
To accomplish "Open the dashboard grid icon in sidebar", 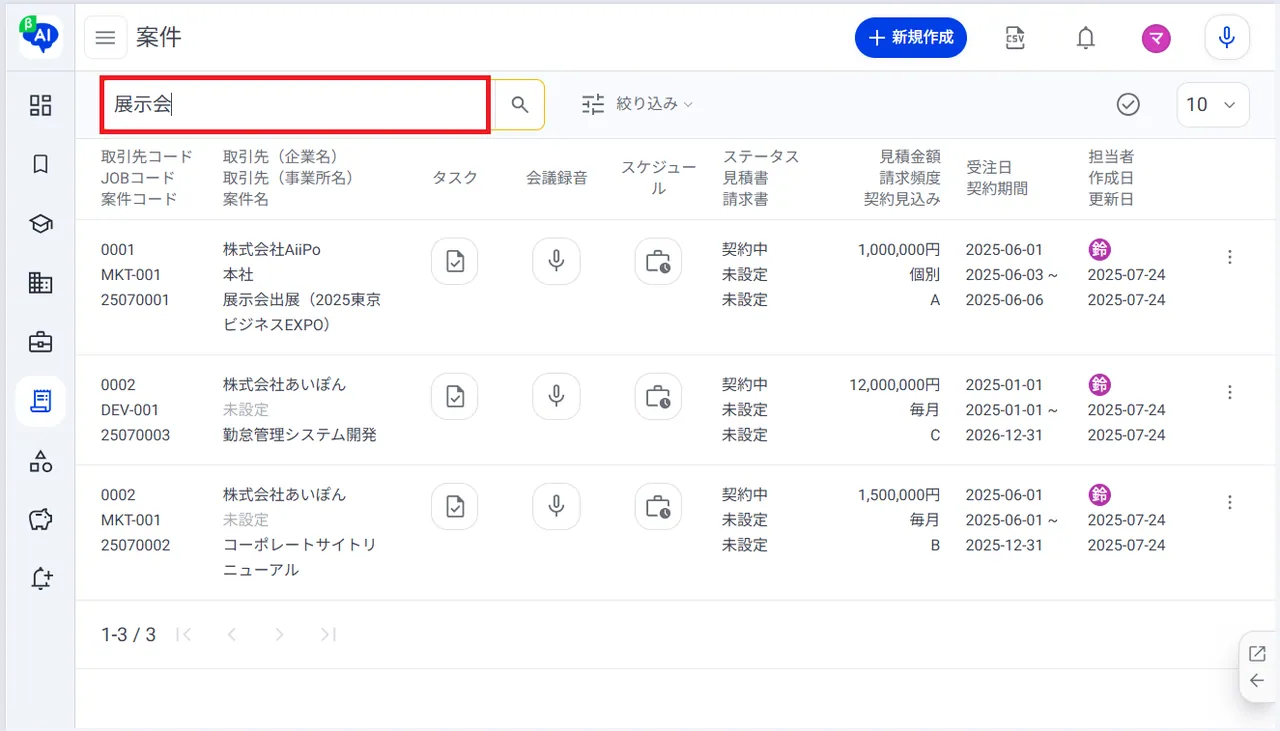I will click(40, 105).
